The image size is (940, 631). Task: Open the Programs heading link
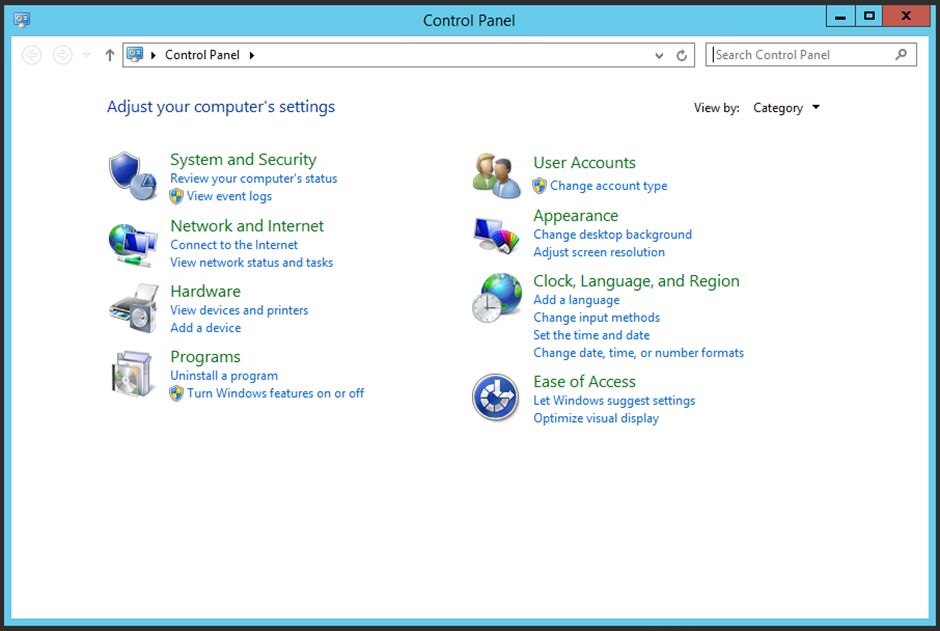coord(206,357)
